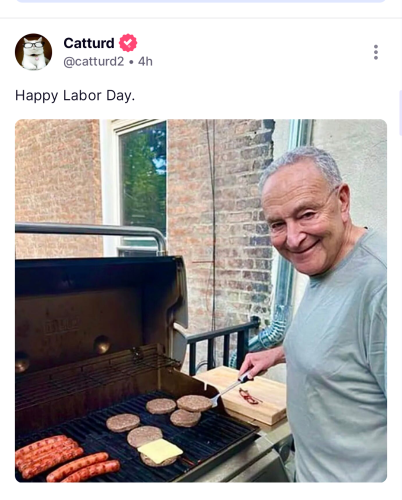402x500 pixels.
Task: Click the scrollbar on the right edge
Action: [400, 113]
